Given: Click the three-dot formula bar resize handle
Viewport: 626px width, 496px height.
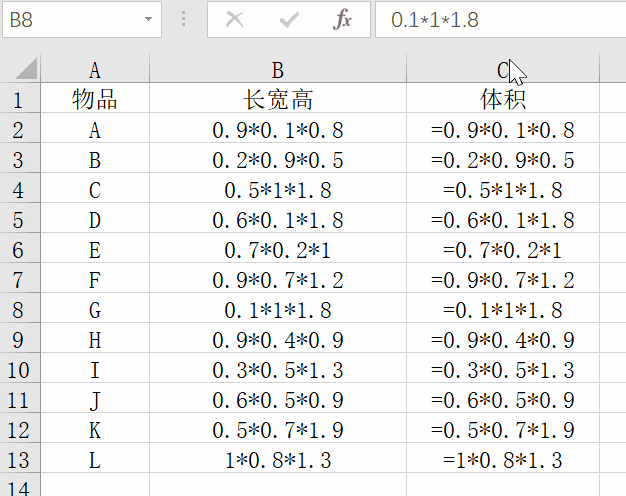Looking at the screenshot, I should click(183, 19).
